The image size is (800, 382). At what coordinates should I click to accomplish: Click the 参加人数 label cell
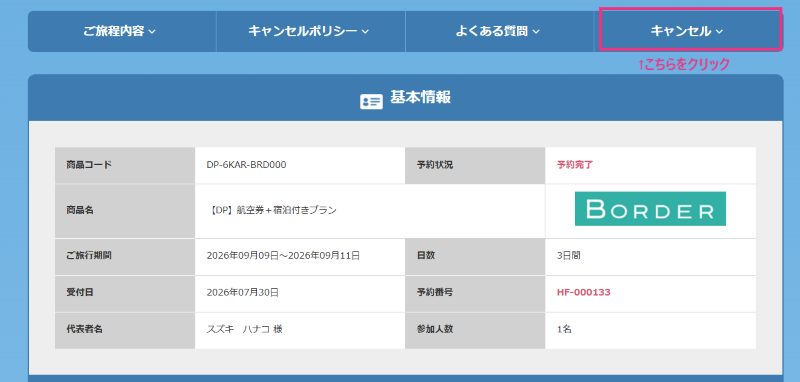pyautogui.click(x=475, y=330)
